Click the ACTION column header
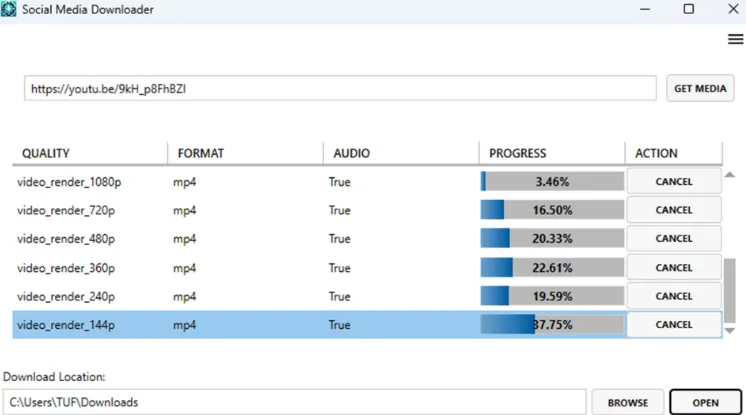 (674, 153)
